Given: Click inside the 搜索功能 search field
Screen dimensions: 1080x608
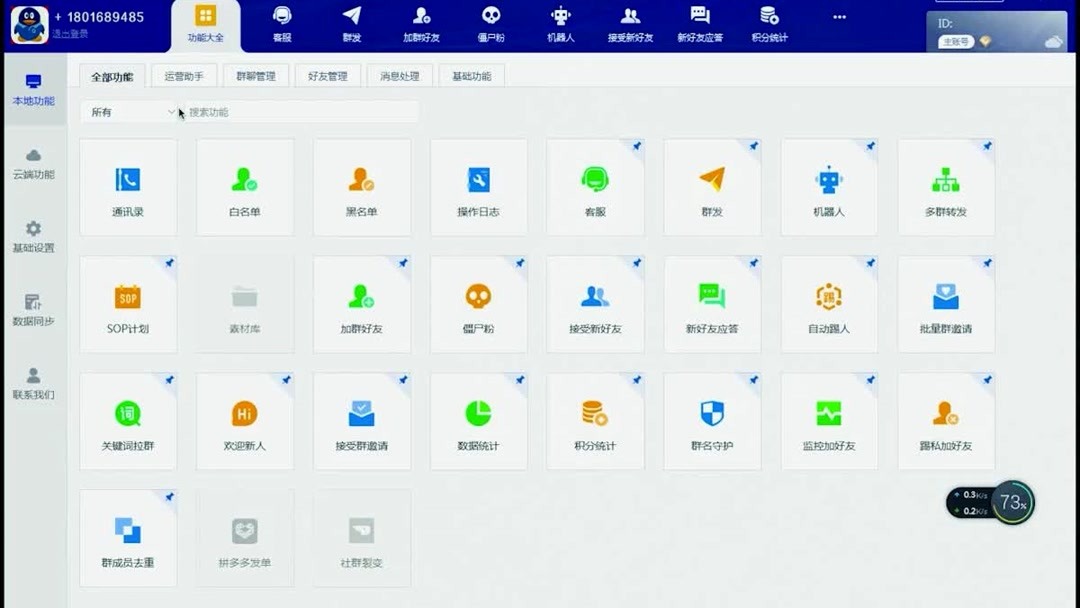Looking at the screenshot, I should point(280,112).
